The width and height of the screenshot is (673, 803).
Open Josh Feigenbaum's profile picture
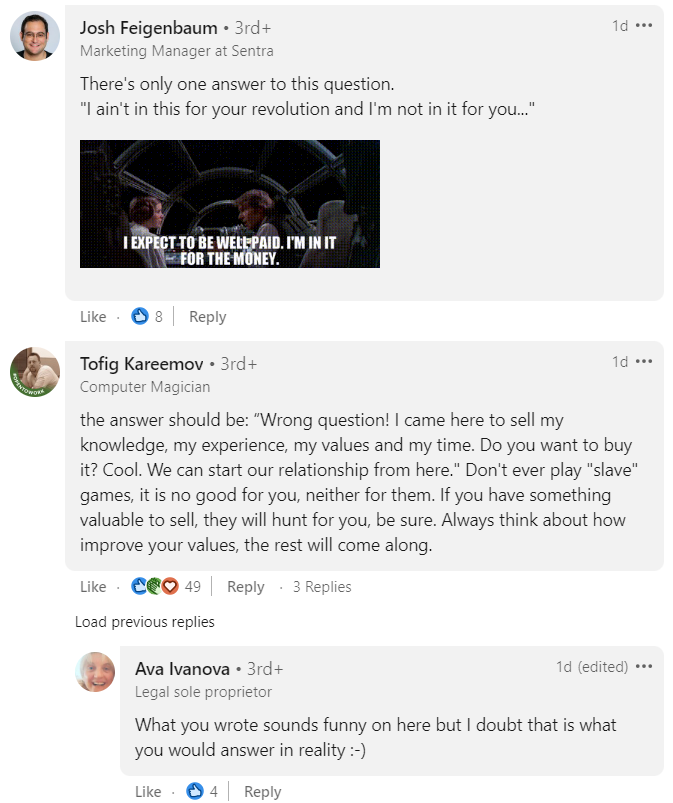35,37
